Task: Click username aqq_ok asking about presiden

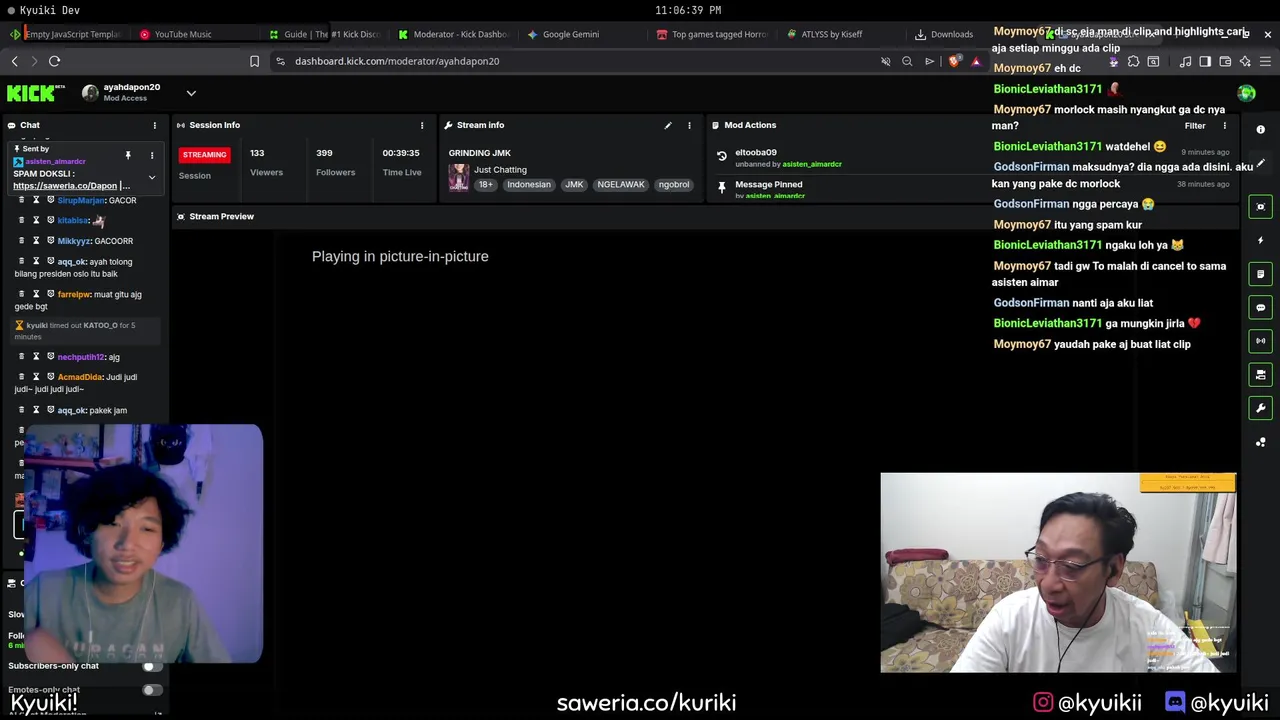Action: 71,262
